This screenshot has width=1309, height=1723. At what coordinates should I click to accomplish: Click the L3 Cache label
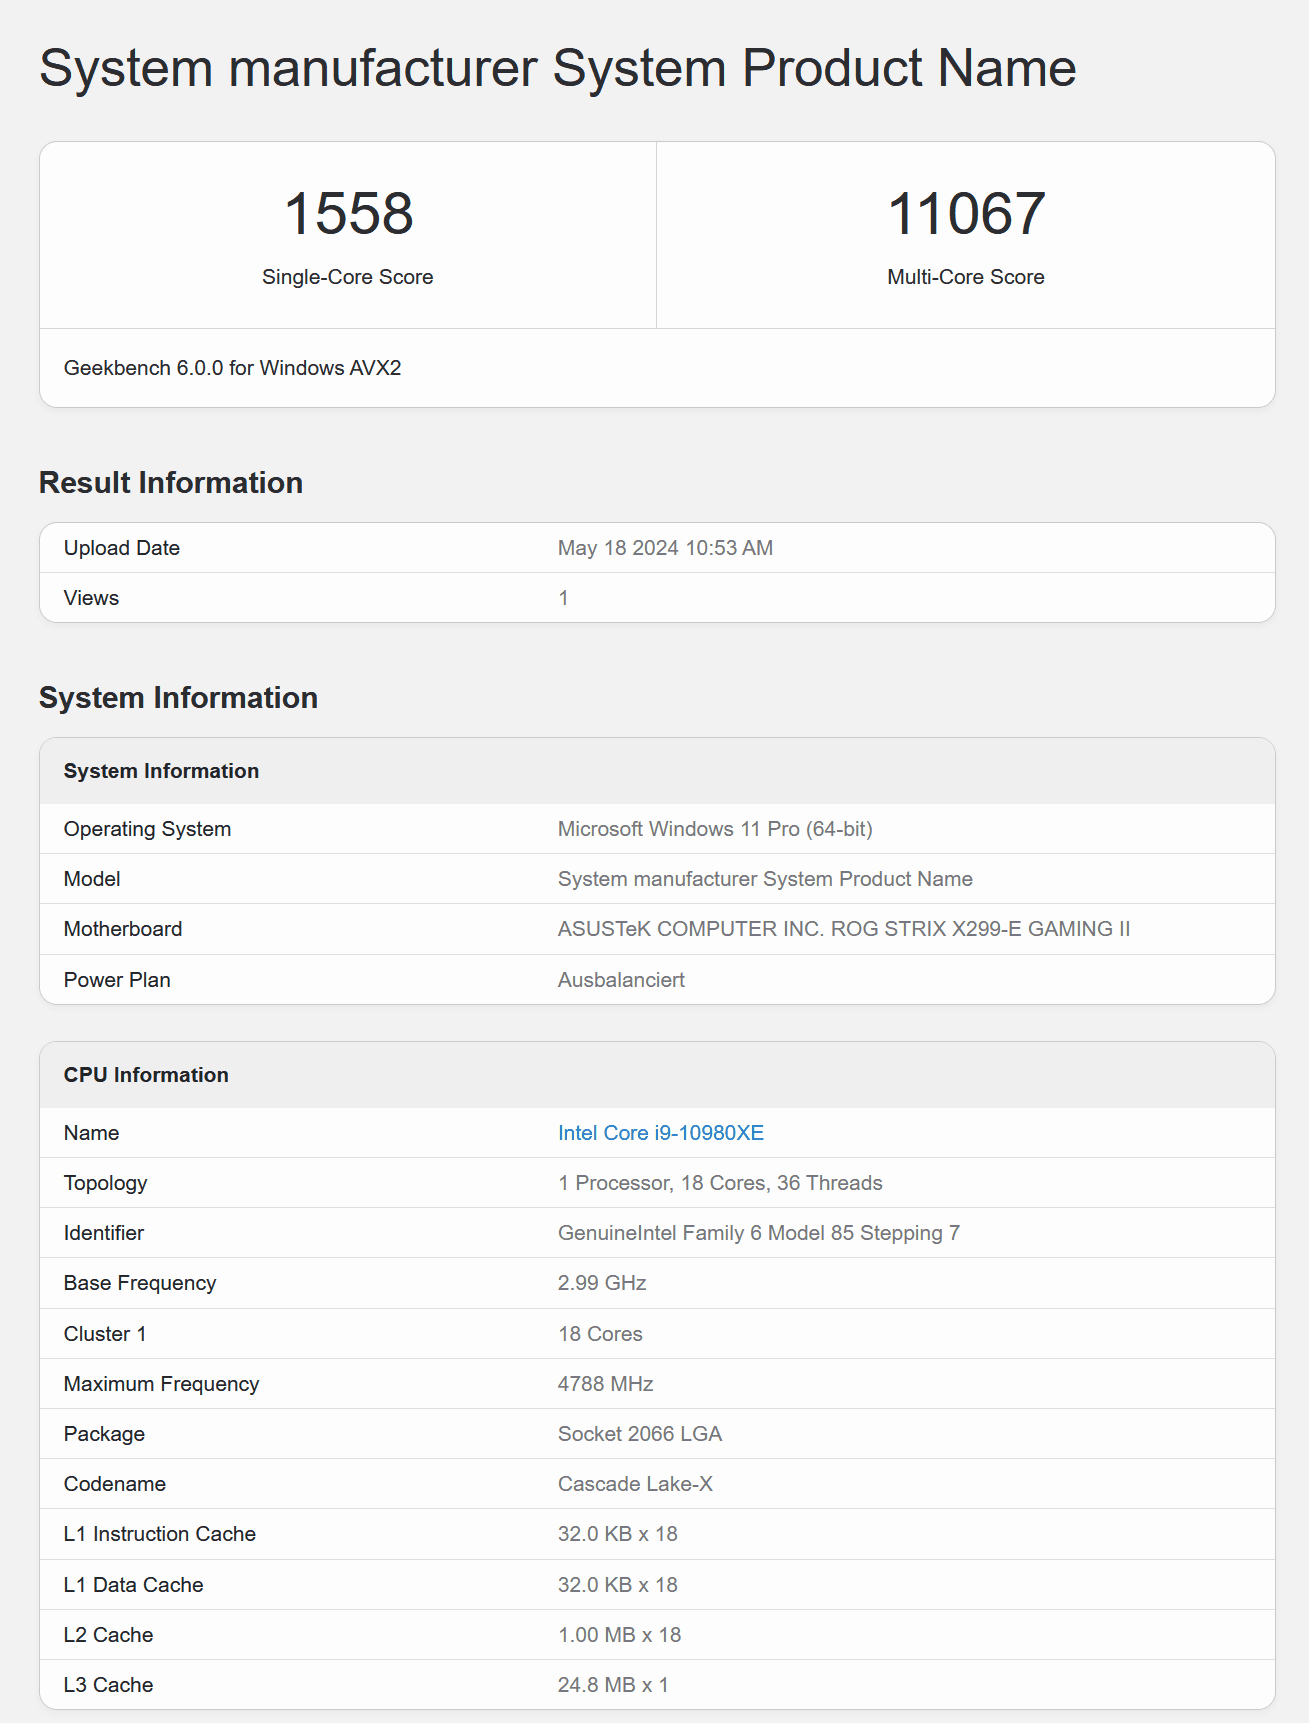(109, 1685)
